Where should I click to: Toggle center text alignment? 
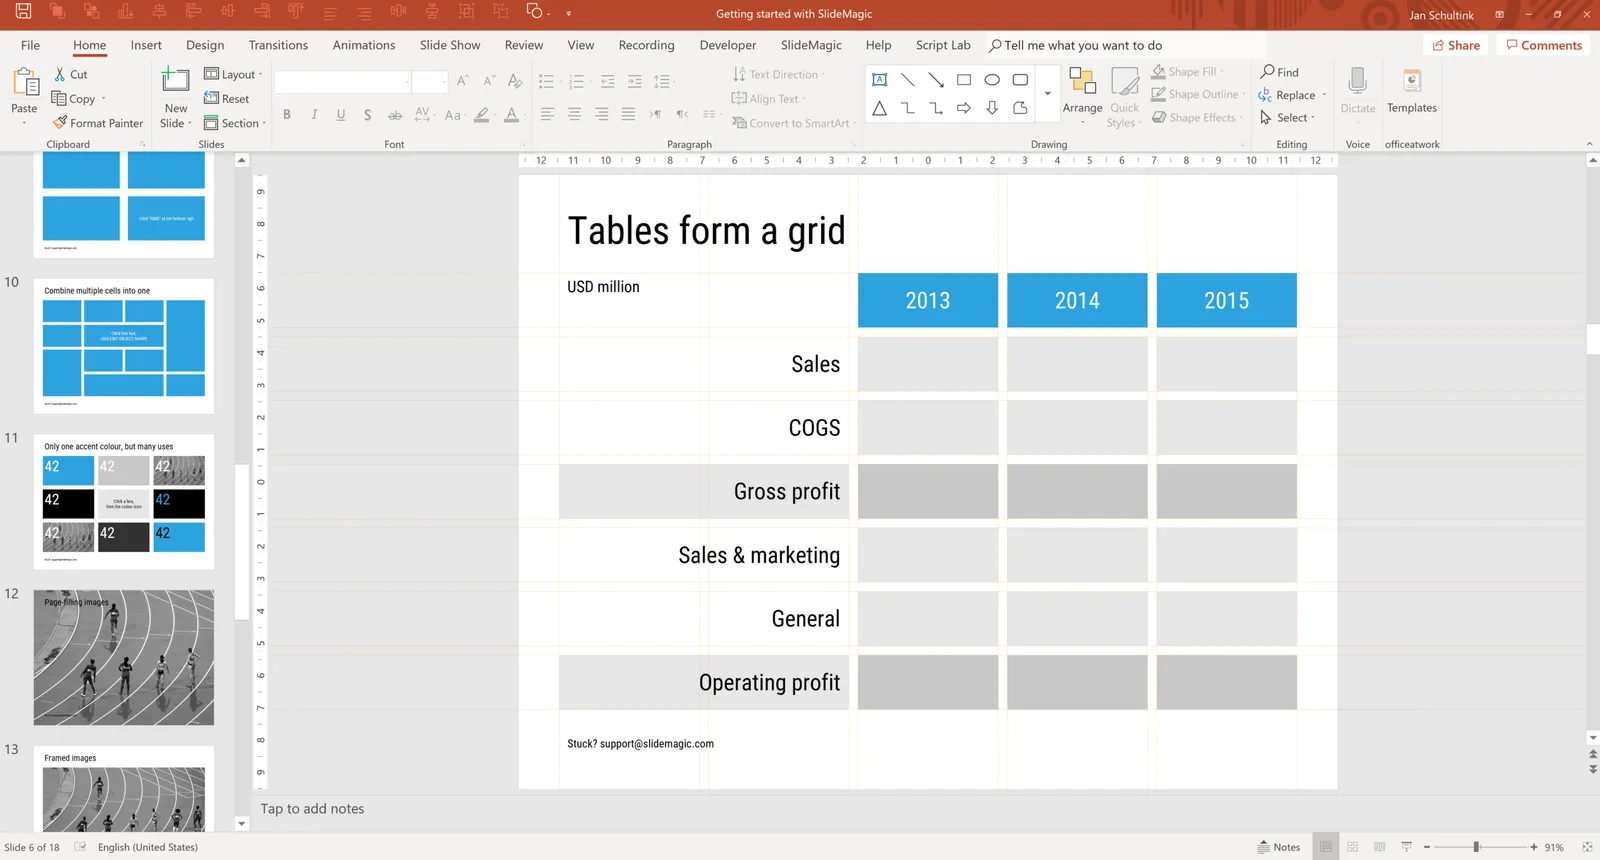[574, 114]
